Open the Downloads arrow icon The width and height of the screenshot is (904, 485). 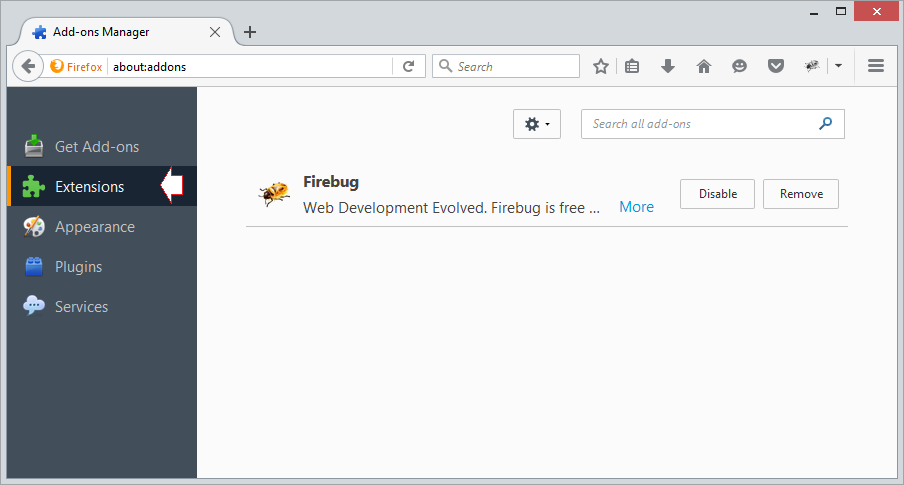[x=668, y=66]
